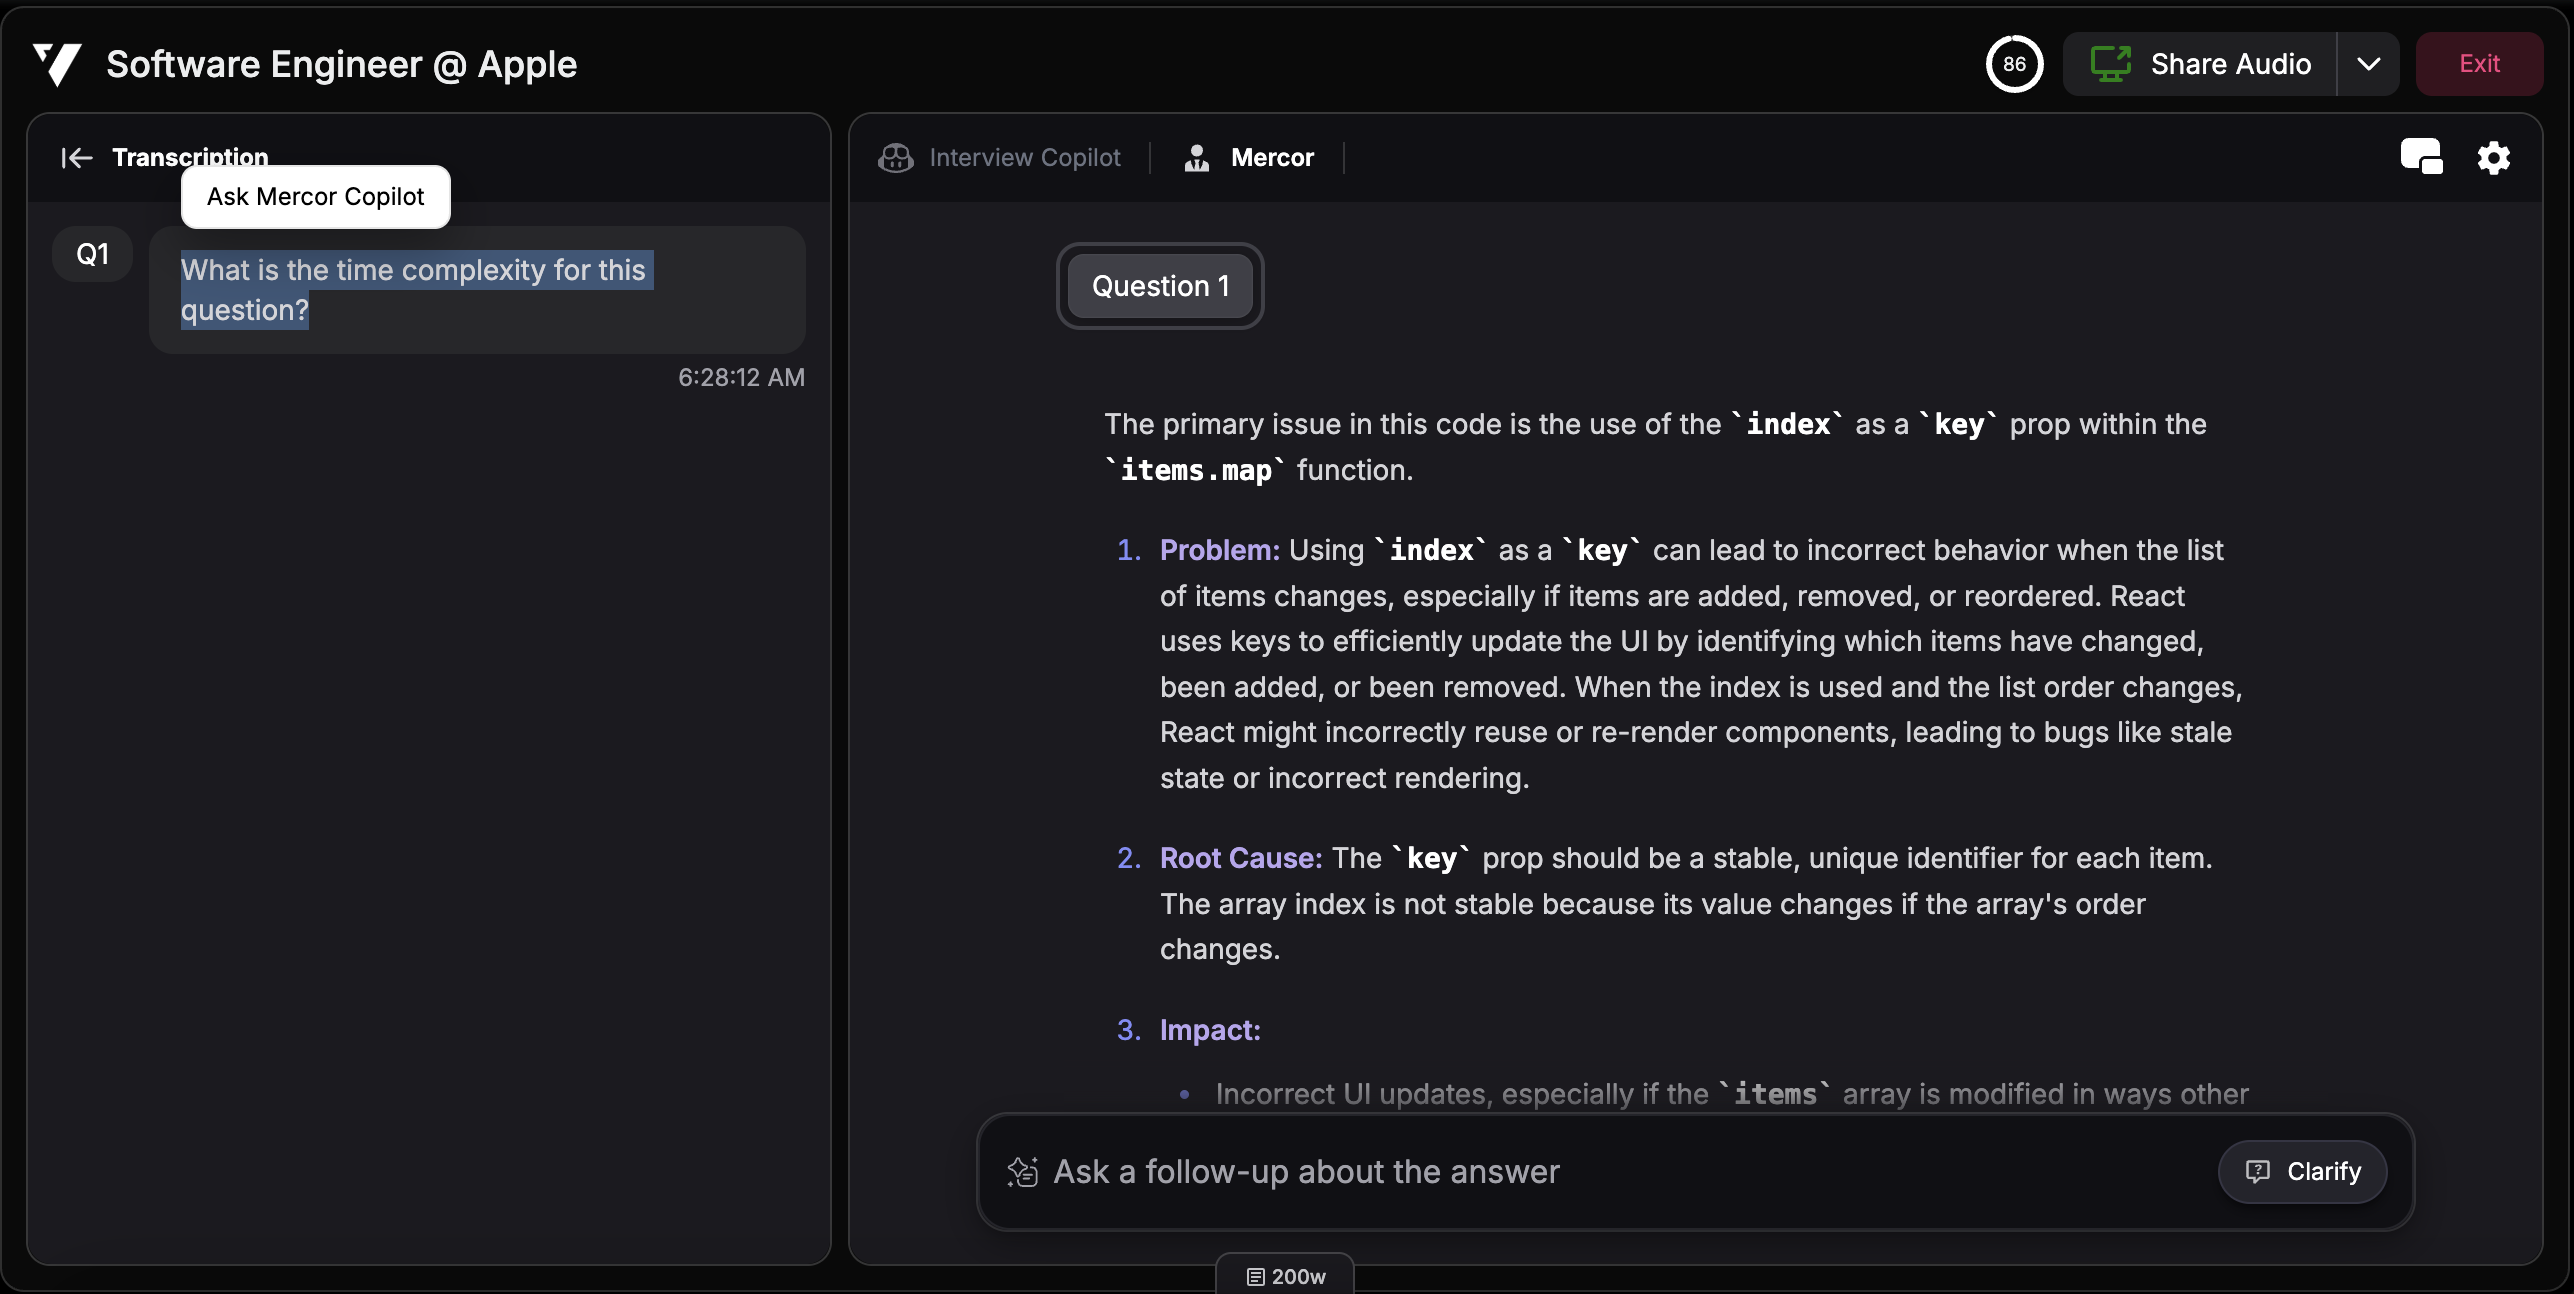Click the Clarify button

click(x=2302, y=1172)
